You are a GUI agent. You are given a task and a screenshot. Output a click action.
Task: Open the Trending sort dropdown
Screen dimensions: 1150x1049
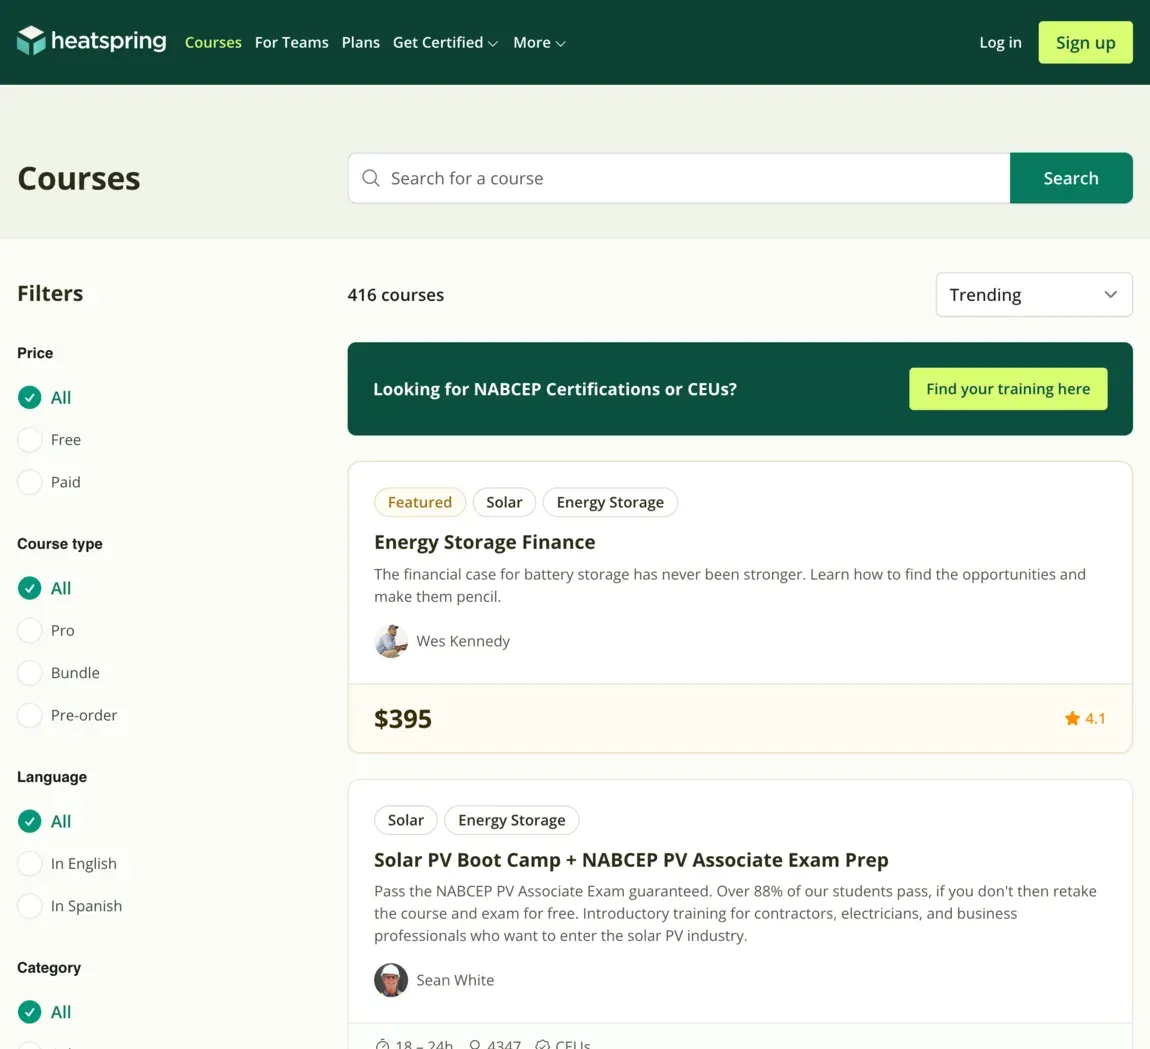[1033, 295]
